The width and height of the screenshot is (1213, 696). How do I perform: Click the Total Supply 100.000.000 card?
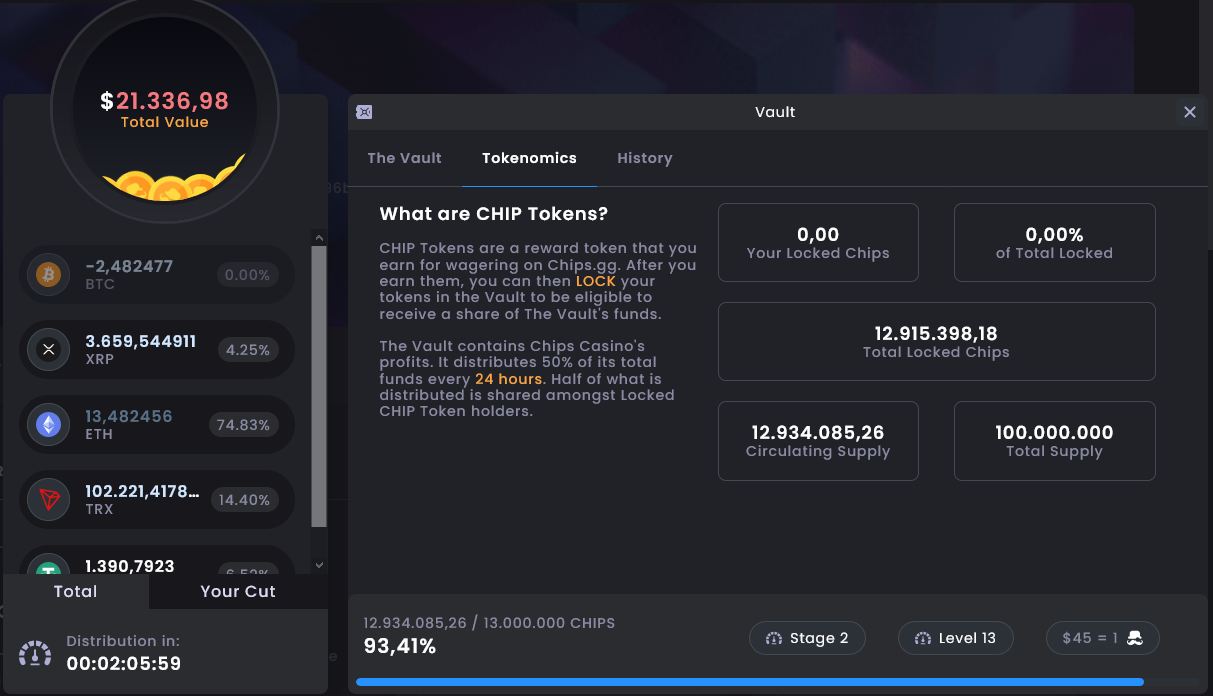(x=1054, y=441)
